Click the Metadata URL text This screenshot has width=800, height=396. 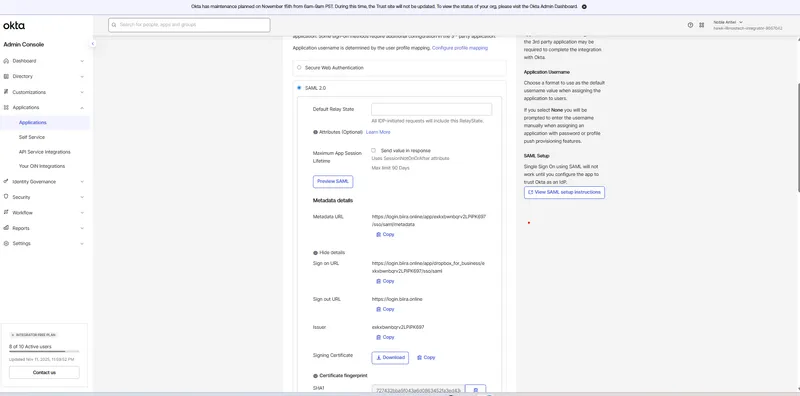(429, 220)
